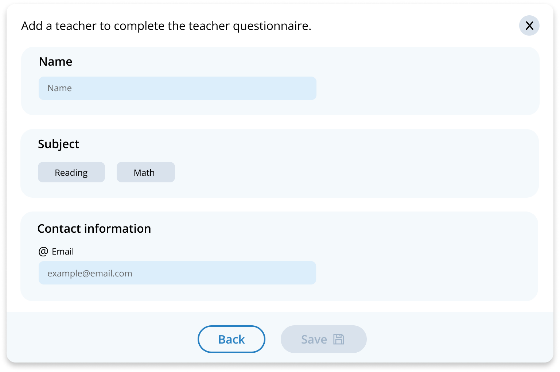Focus the example@email.com email field

pos(178,273)
